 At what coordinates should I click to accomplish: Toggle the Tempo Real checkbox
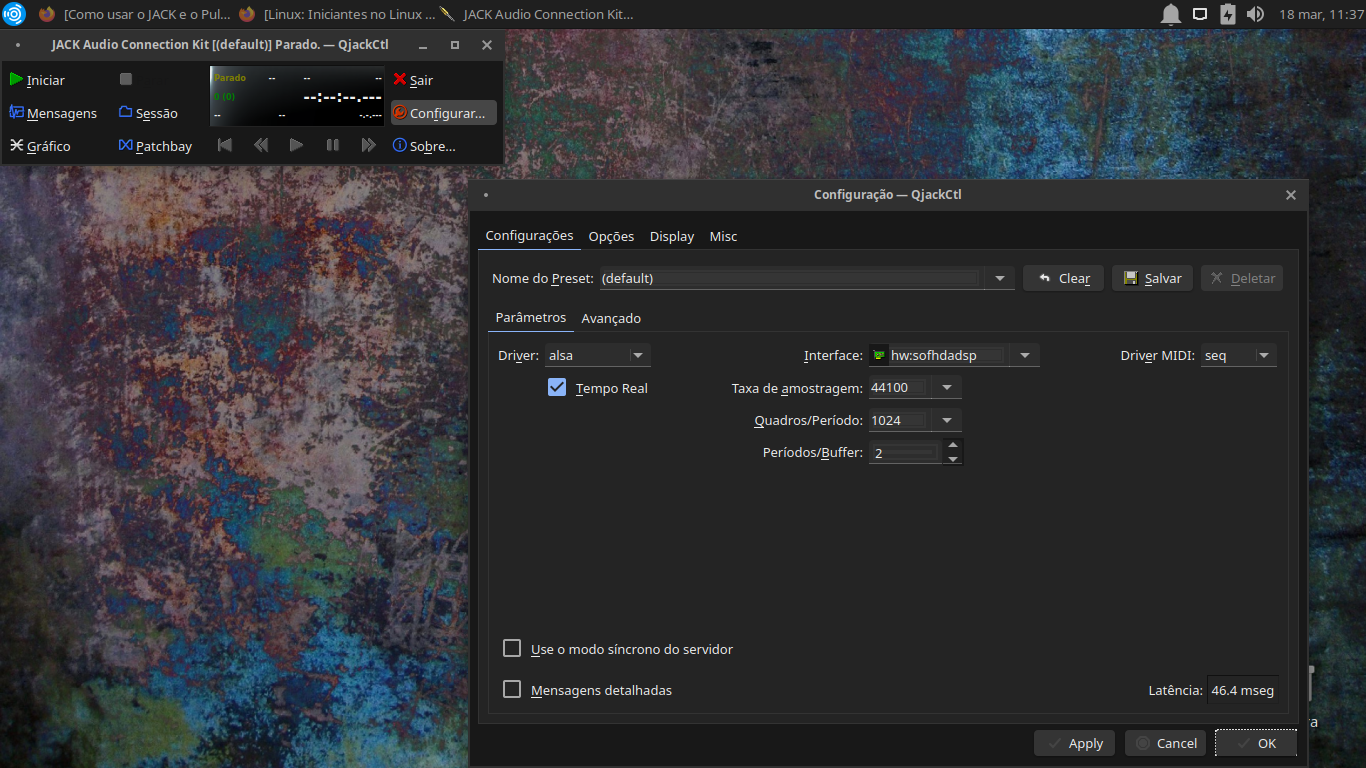tap(557, 387)
